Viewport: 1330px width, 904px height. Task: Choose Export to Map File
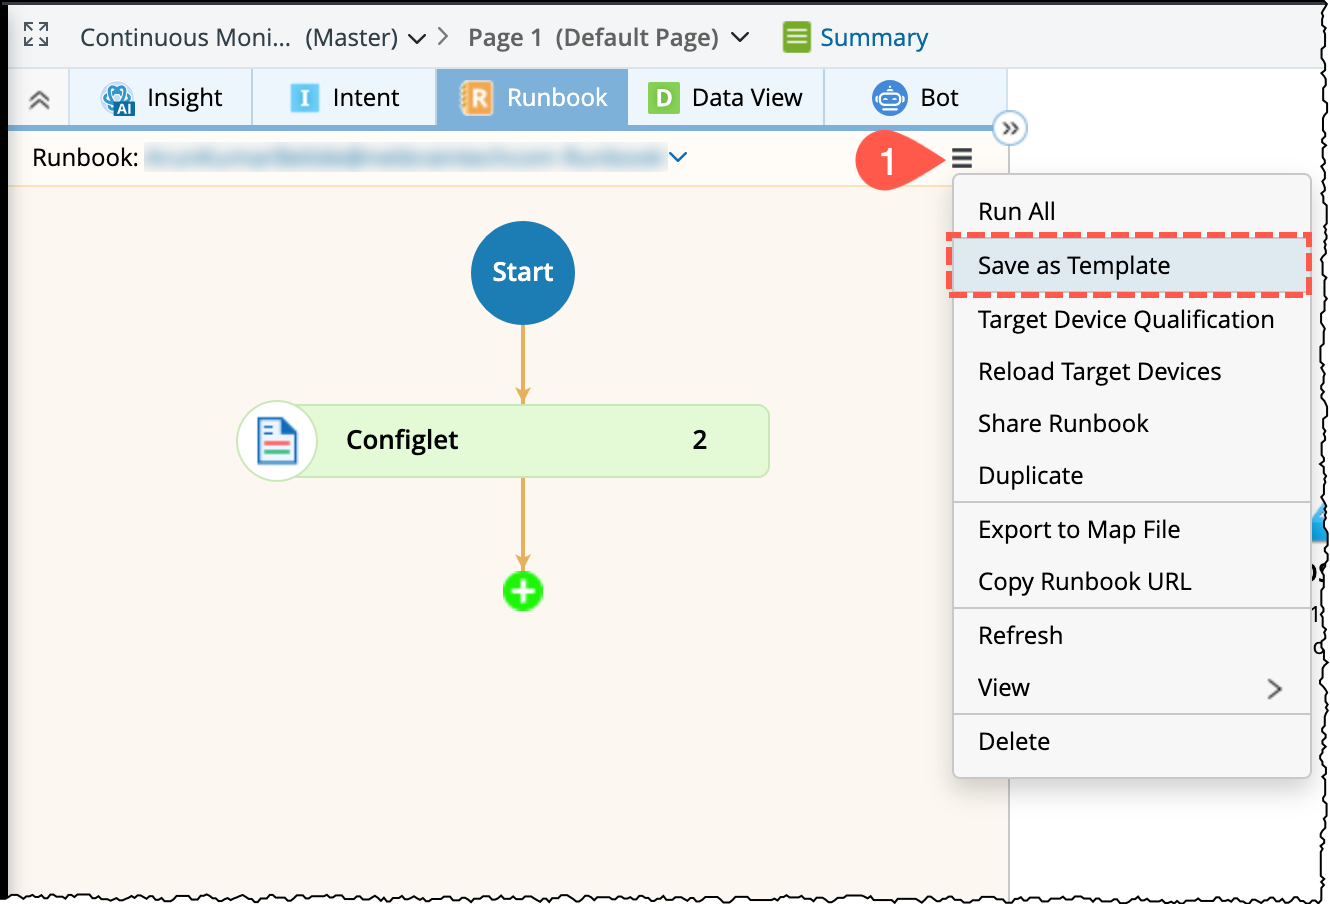click(x=1132, y=530)
